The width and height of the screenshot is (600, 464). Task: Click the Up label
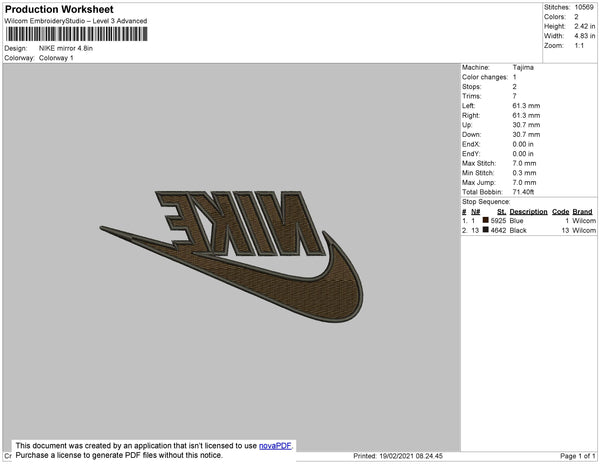tap(467, 125)
